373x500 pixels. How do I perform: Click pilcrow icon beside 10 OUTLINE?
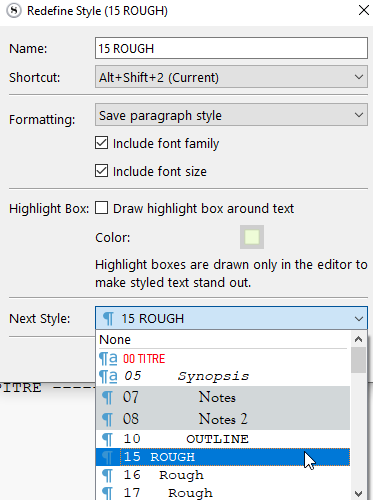(x=107, y=440)
